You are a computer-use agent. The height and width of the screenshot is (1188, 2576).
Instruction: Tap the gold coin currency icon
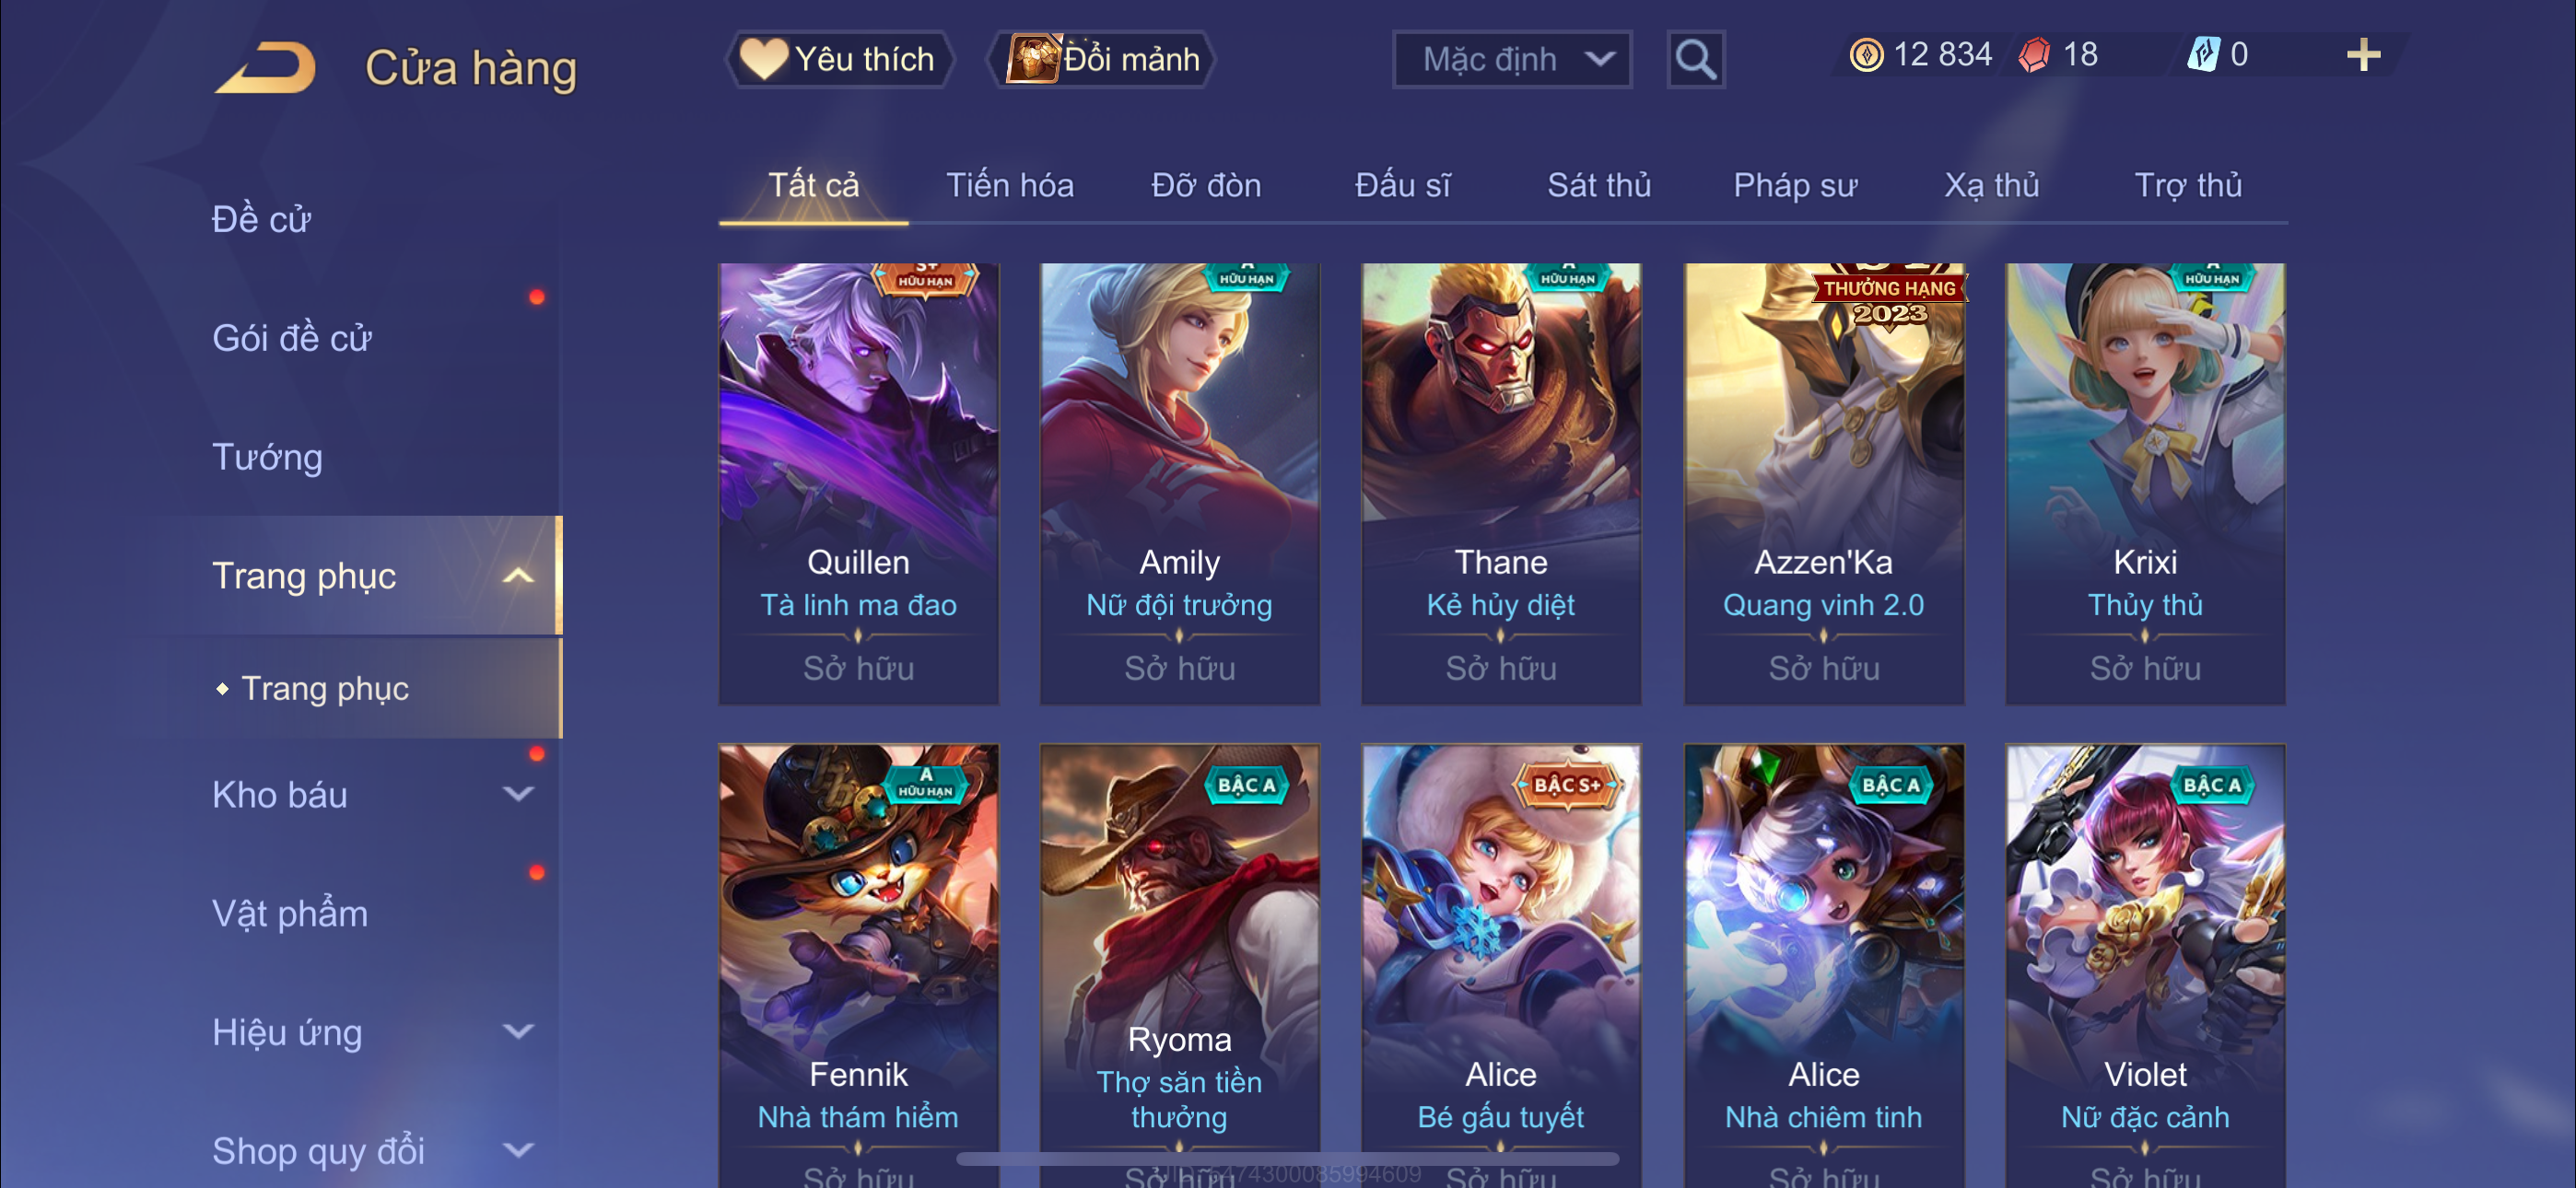coord(1866,55)
